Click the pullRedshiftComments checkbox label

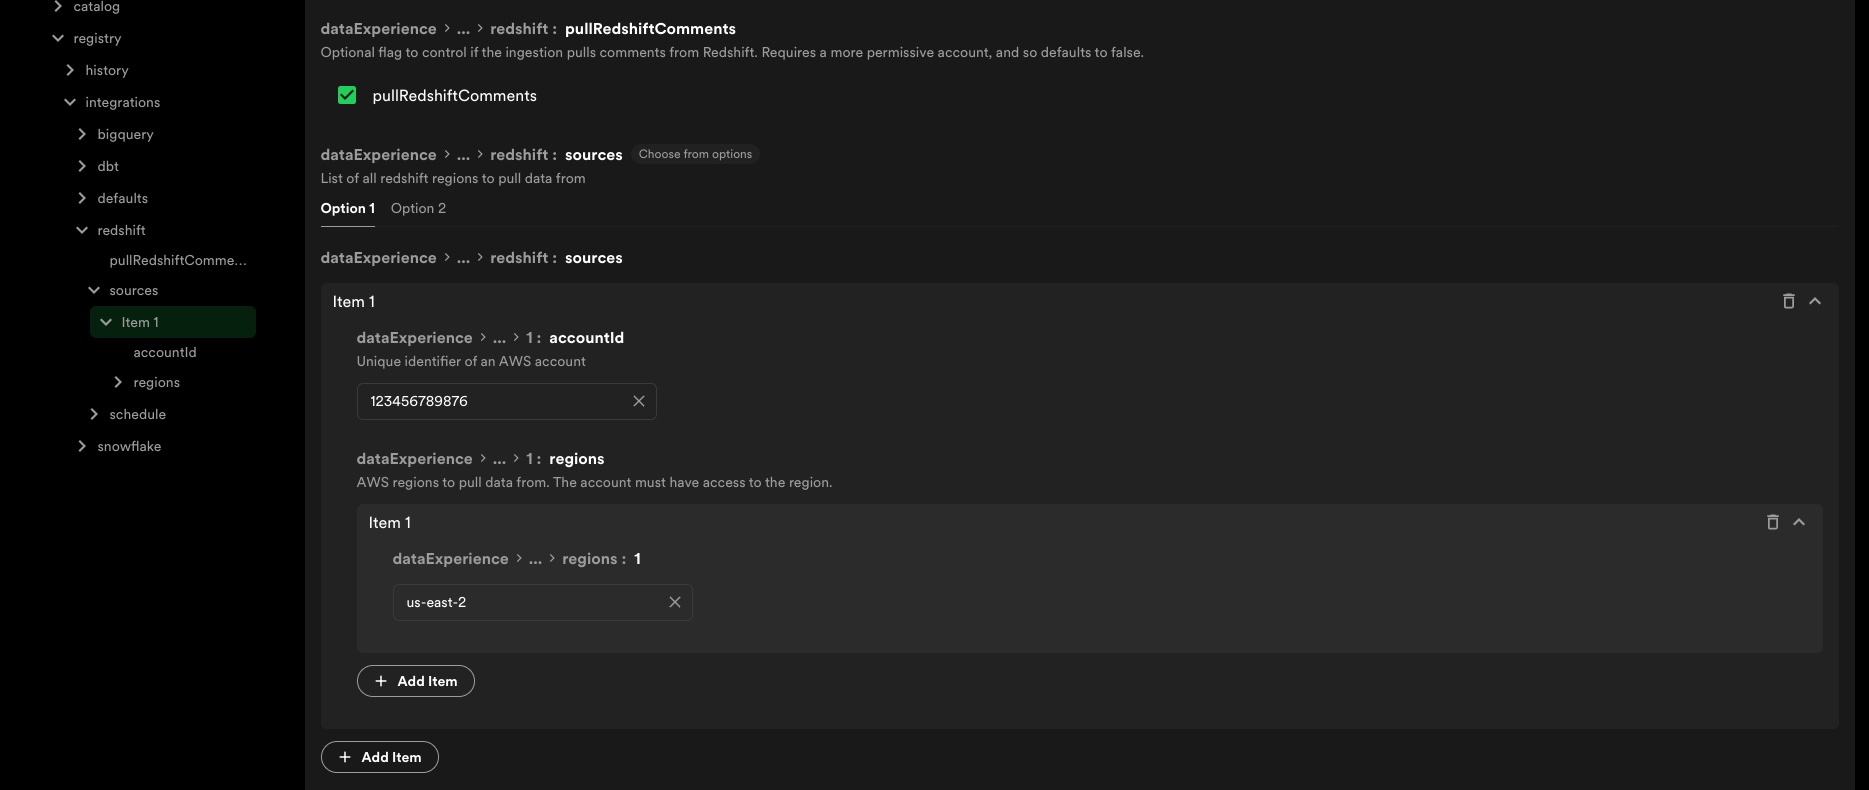(x=454, y=96)
